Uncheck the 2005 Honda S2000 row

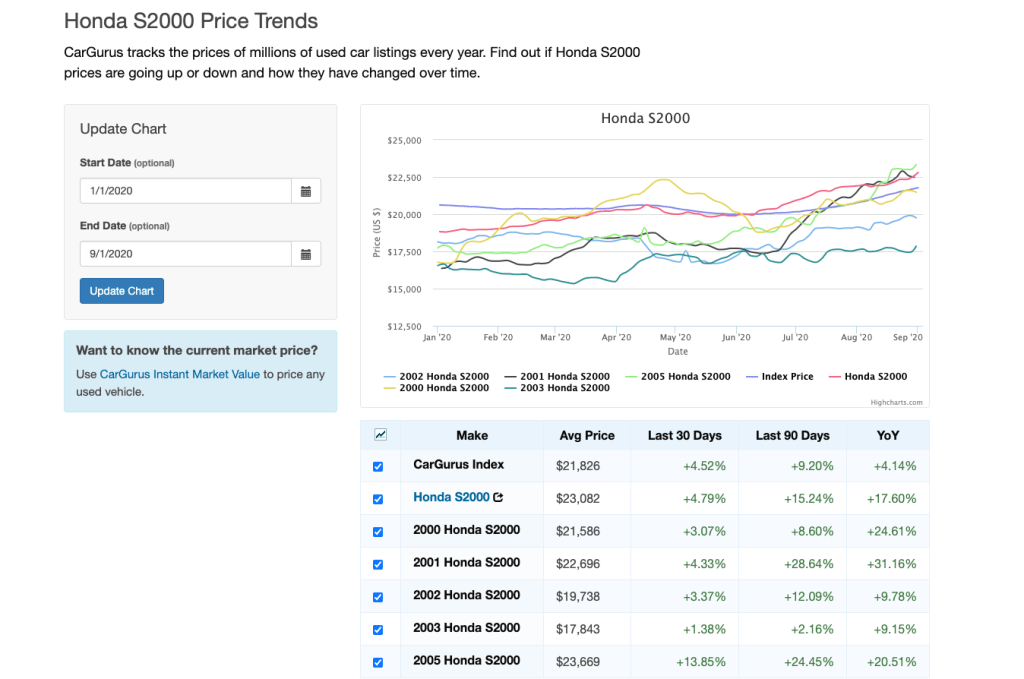pos(378,661)
